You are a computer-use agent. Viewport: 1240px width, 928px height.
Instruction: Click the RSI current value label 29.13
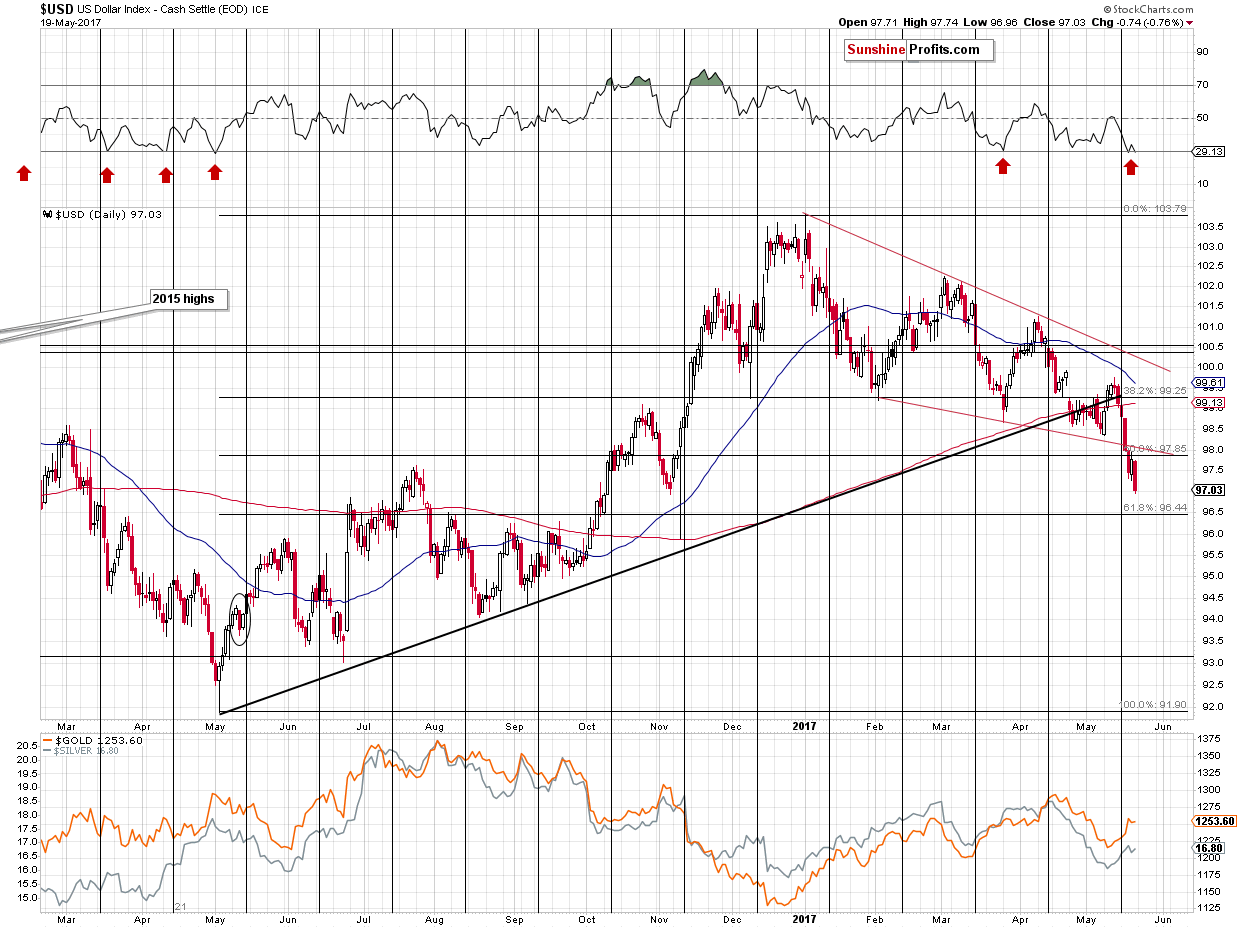click(1209, 152)
